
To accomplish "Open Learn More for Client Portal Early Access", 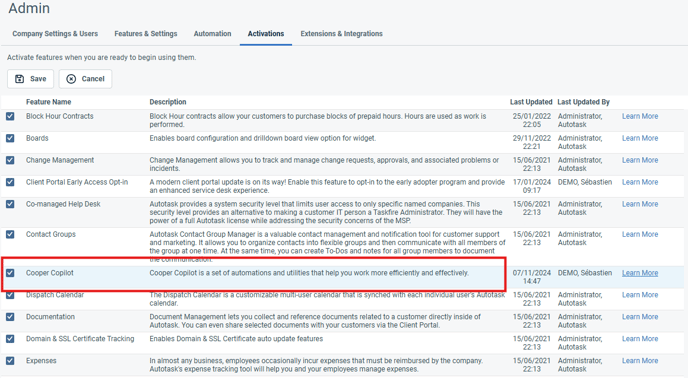I will (640, 182).
